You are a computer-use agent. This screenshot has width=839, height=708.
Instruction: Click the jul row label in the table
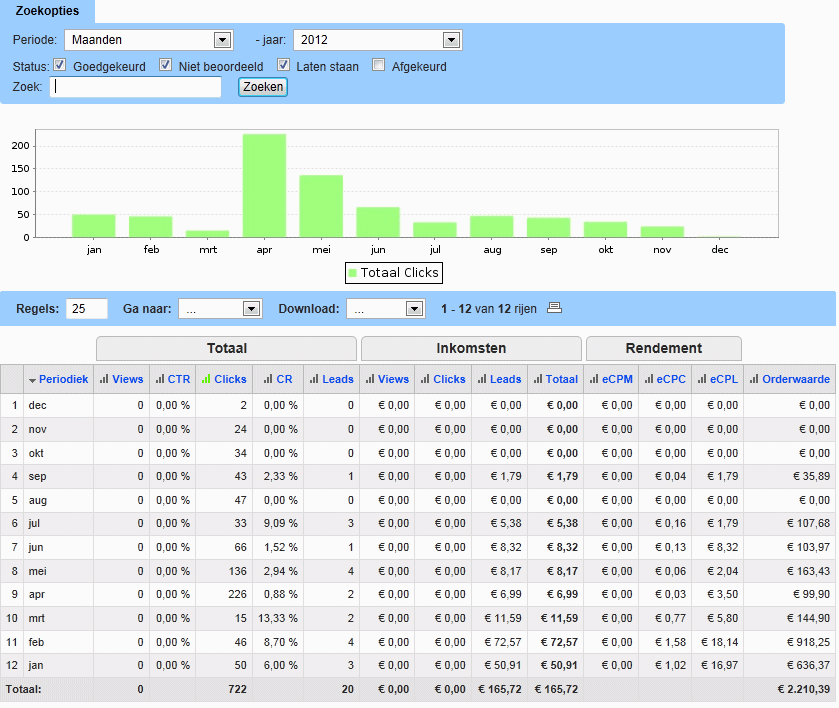point(34,523)
